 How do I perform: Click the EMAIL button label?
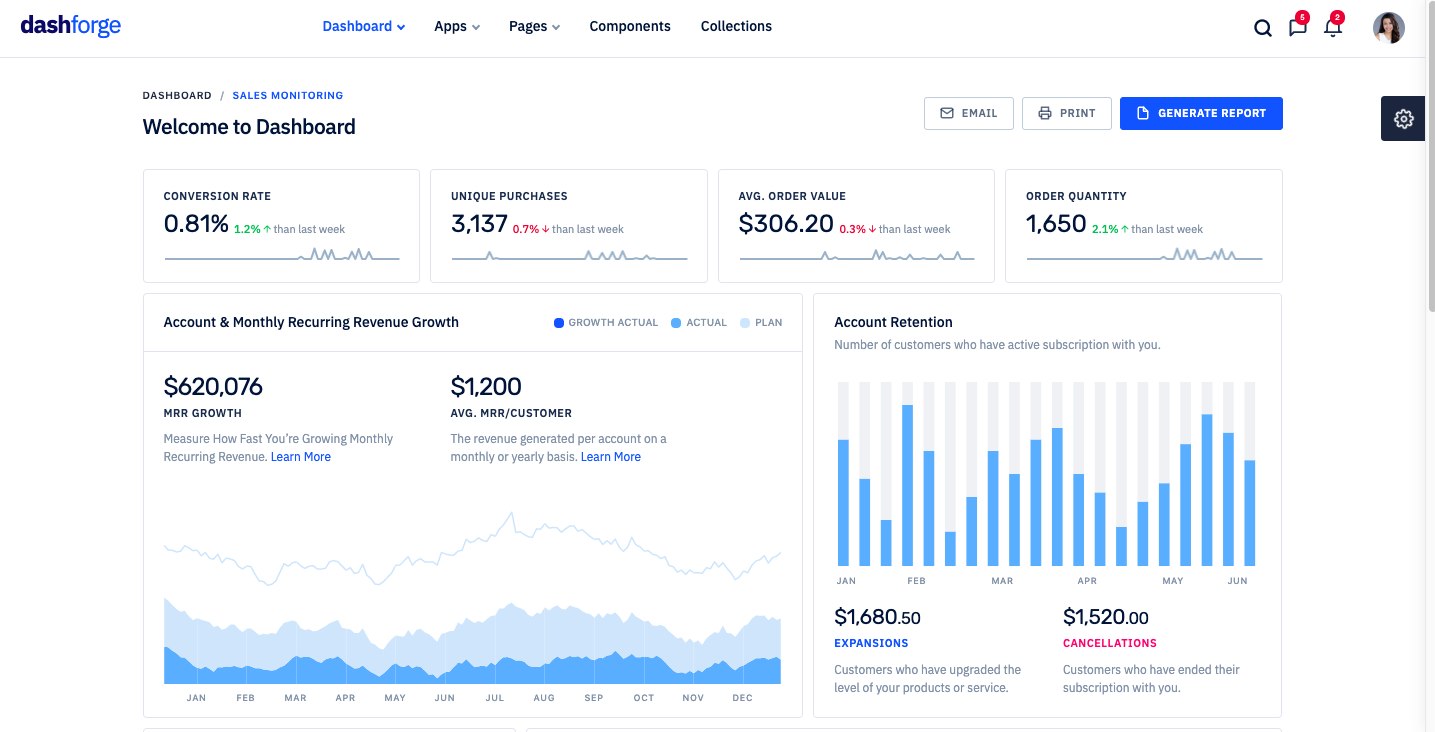(x=980, y=113)
